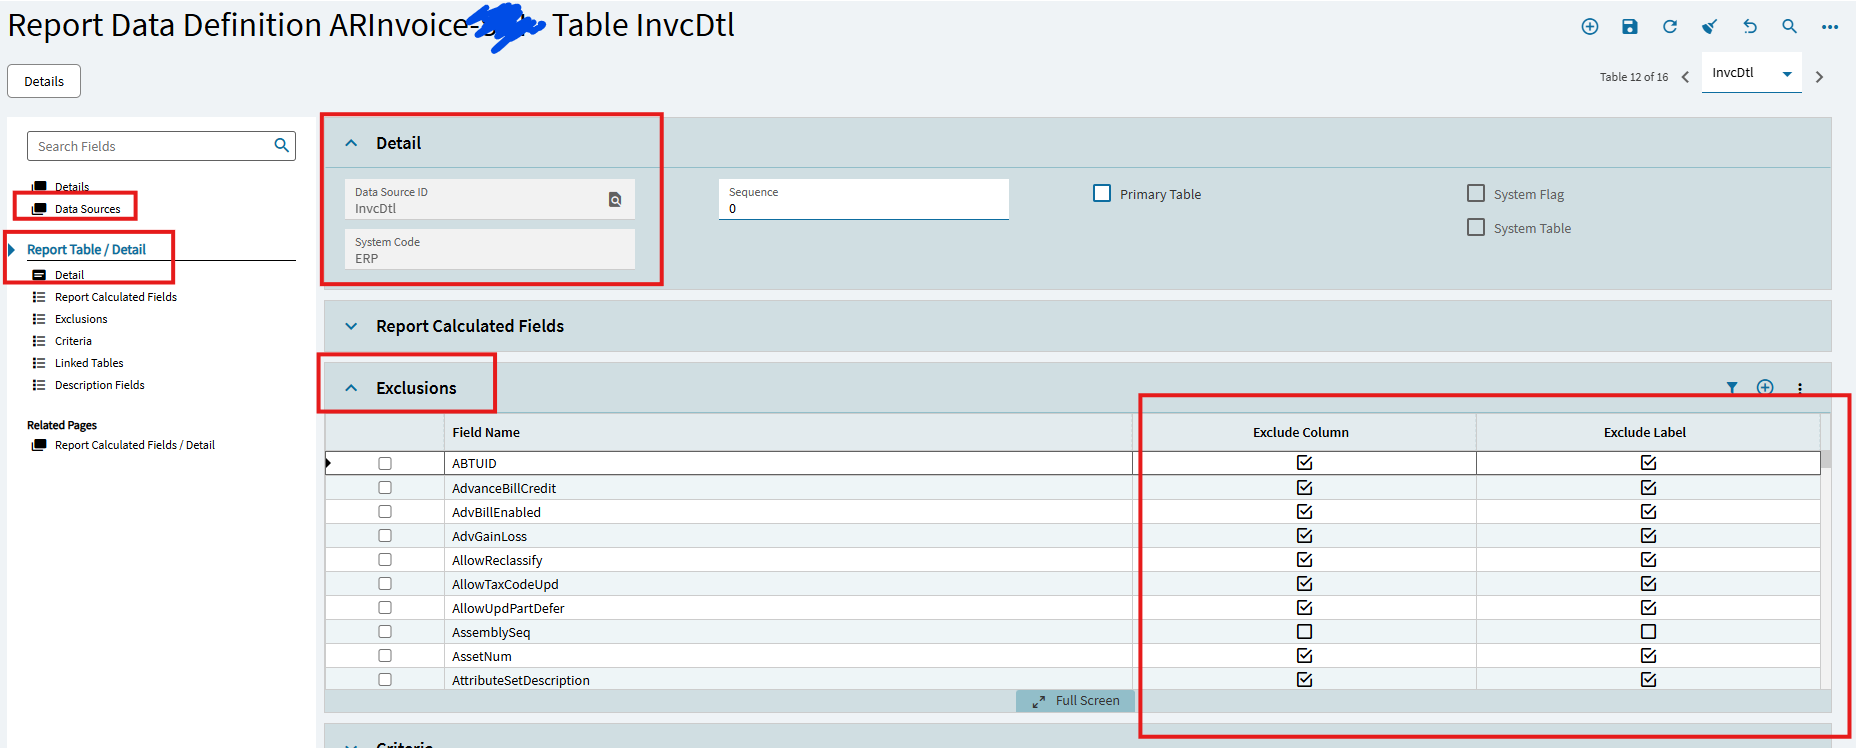Click the Criteria list icon in sidebar
The height and width of the screenshot is (748, 1856).
39,341
